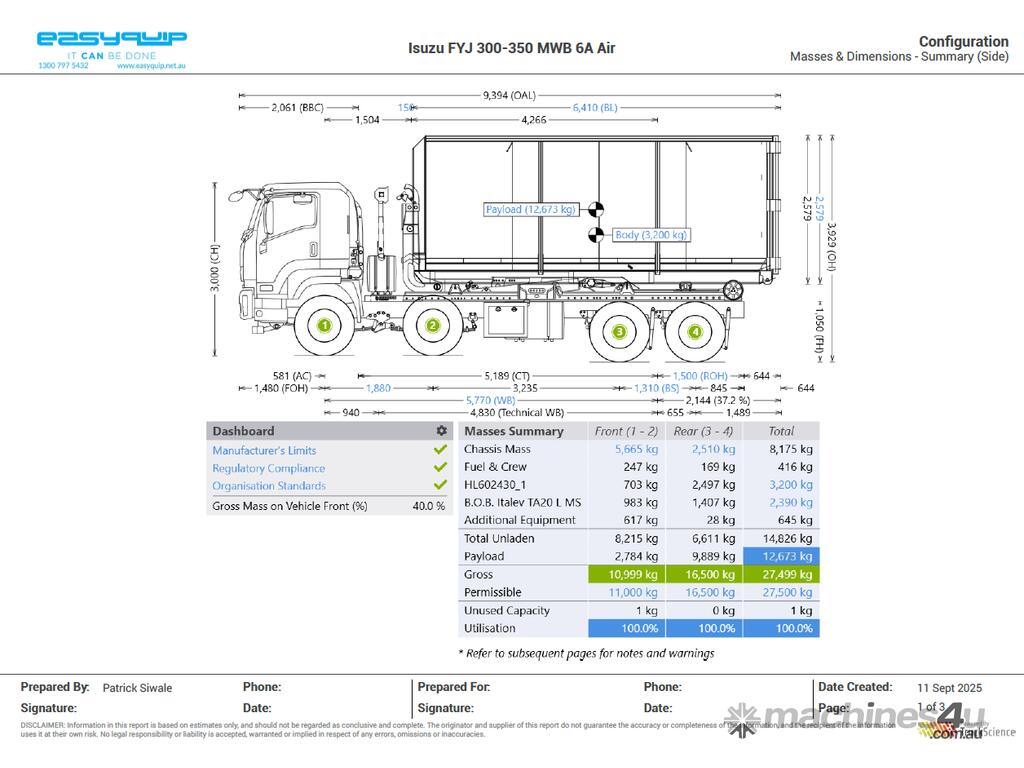Select the Front (1 - 2) column header
The height and width of the screenshot is (768, 1024).
click(626, 431)
